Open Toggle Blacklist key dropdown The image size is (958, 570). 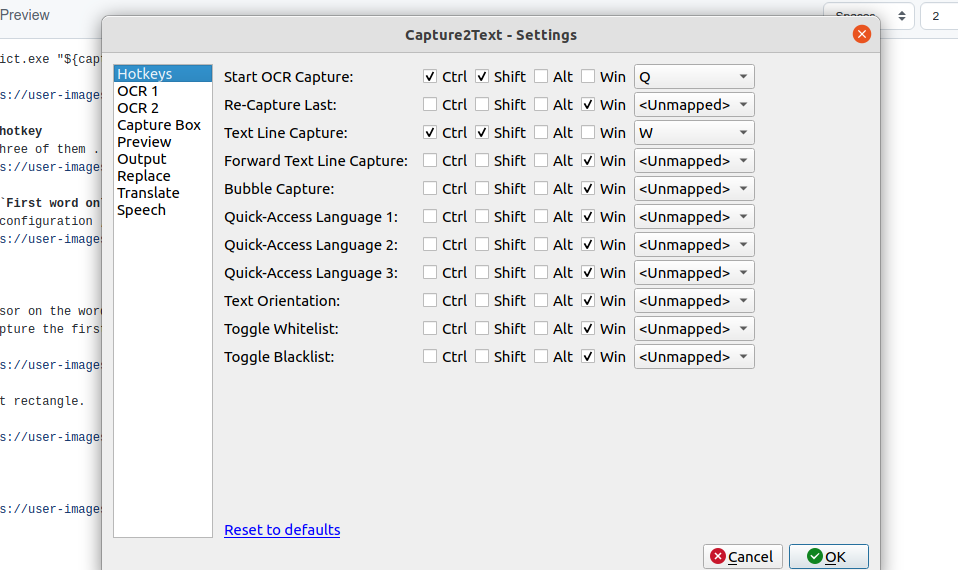(694, 357)
